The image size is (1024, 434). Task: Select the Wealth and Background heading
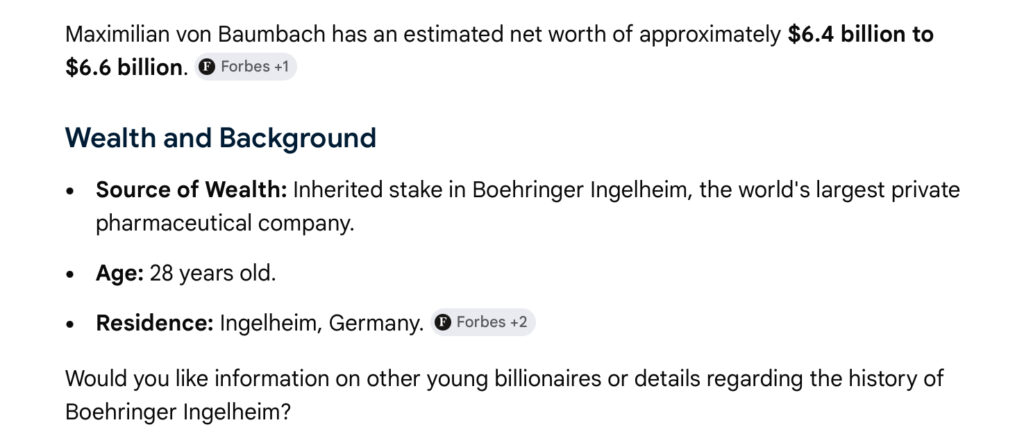pos(221,138)
